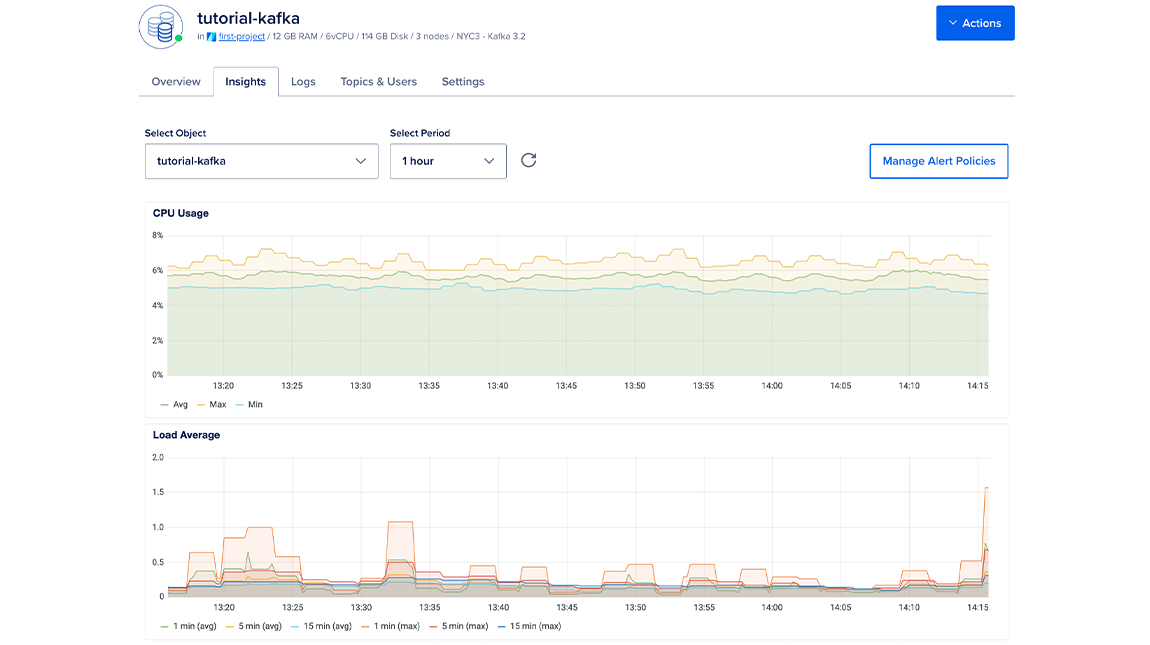Open the Actions dropdown button
The image size is (1150, 645).
click(x=975, y=23)
